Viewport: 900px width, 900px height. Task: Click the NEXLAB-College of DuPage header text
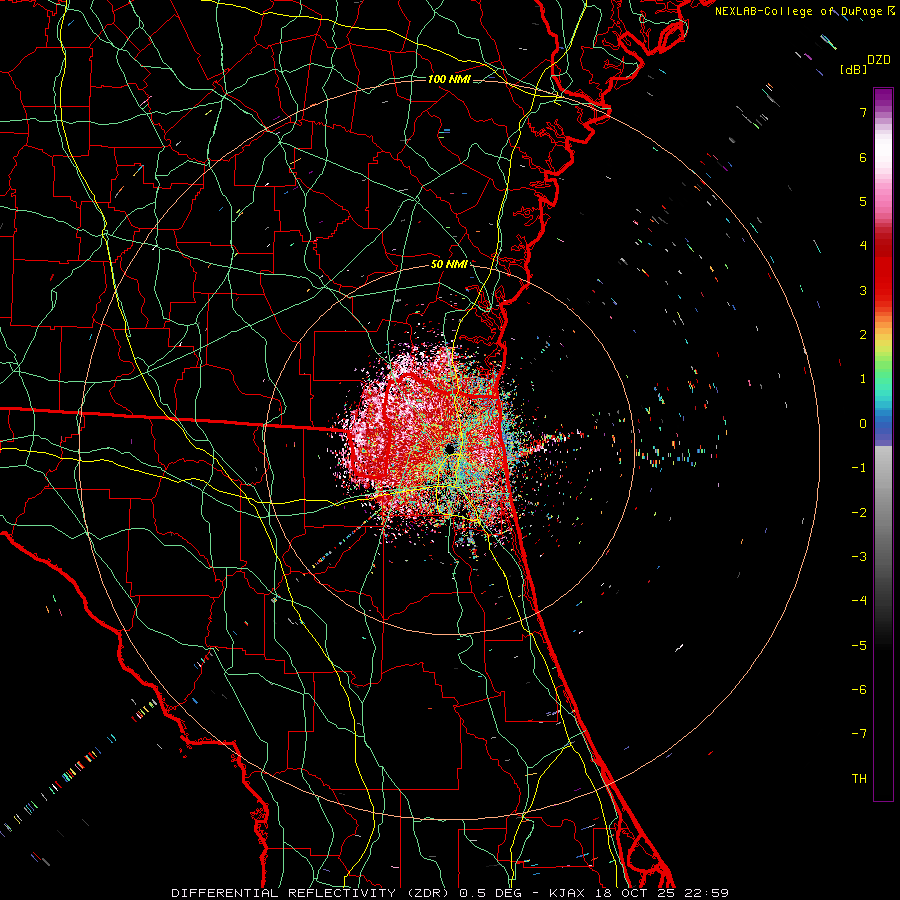[x=804, y=11]
